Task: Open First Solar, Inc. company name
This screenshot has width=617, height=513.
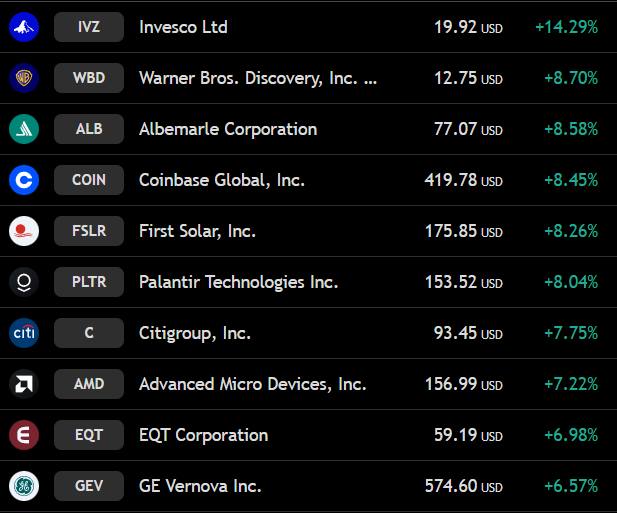Action: (x=198, y=231)
